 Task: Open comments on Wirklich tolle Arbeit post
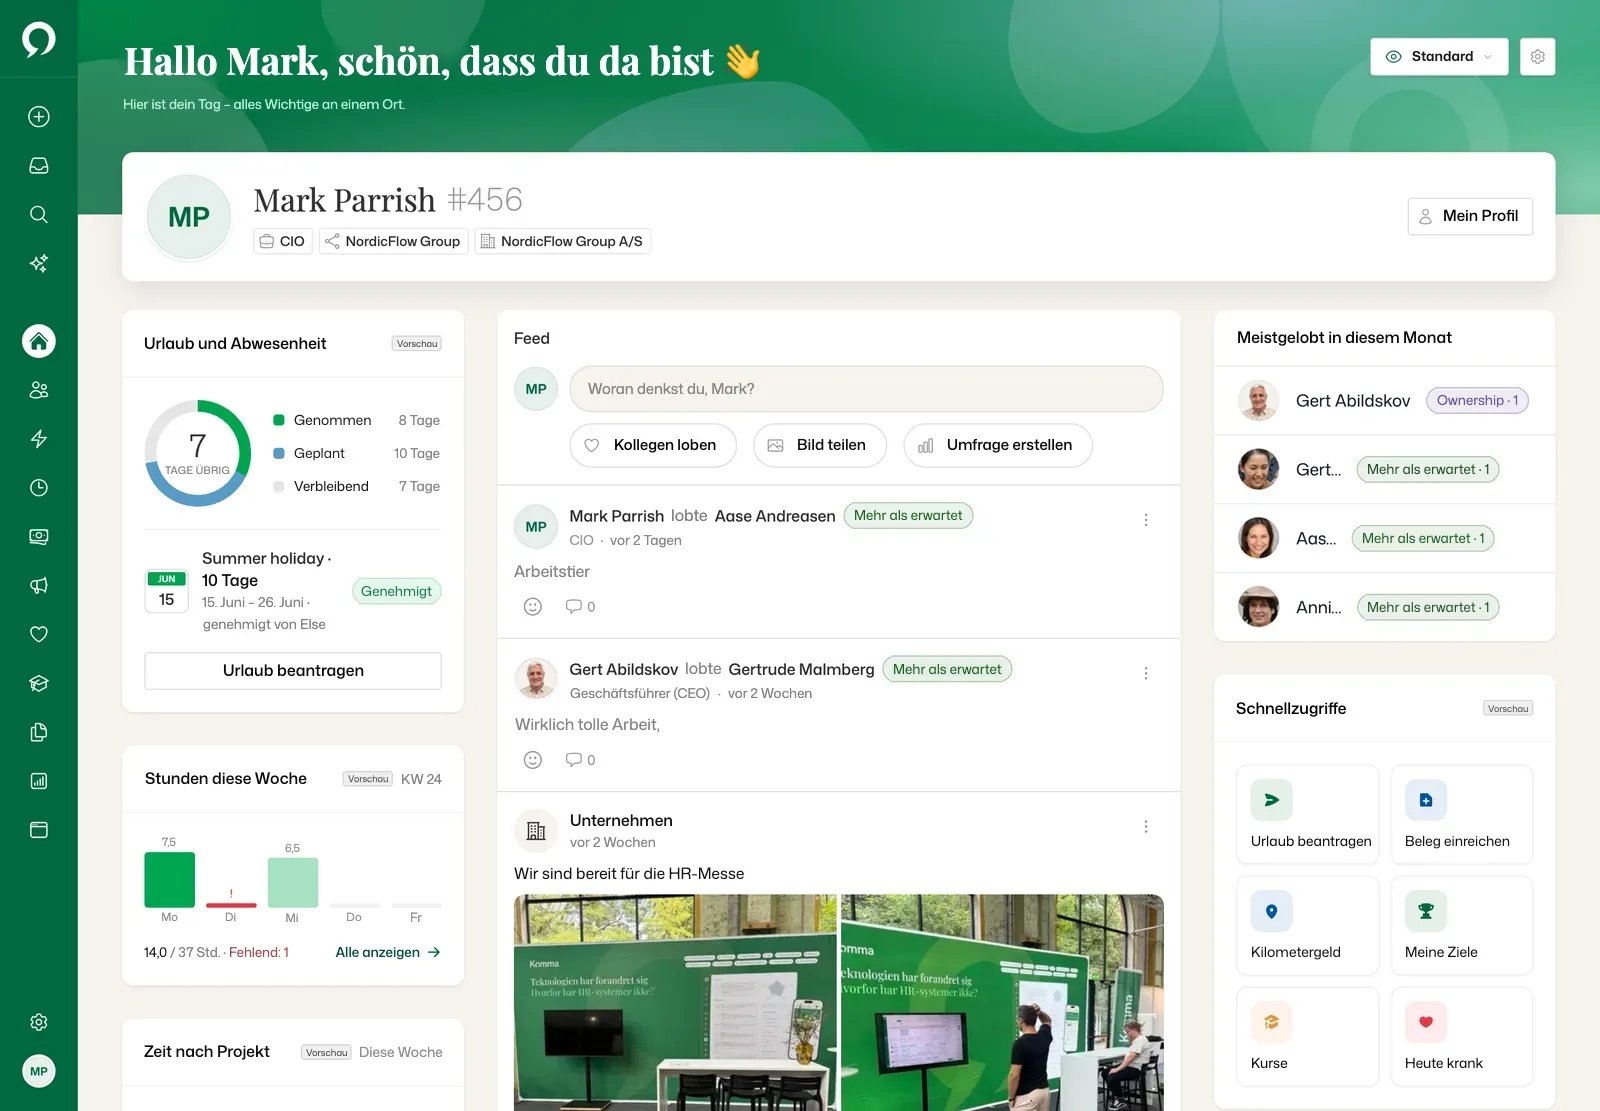pos(580,760)
